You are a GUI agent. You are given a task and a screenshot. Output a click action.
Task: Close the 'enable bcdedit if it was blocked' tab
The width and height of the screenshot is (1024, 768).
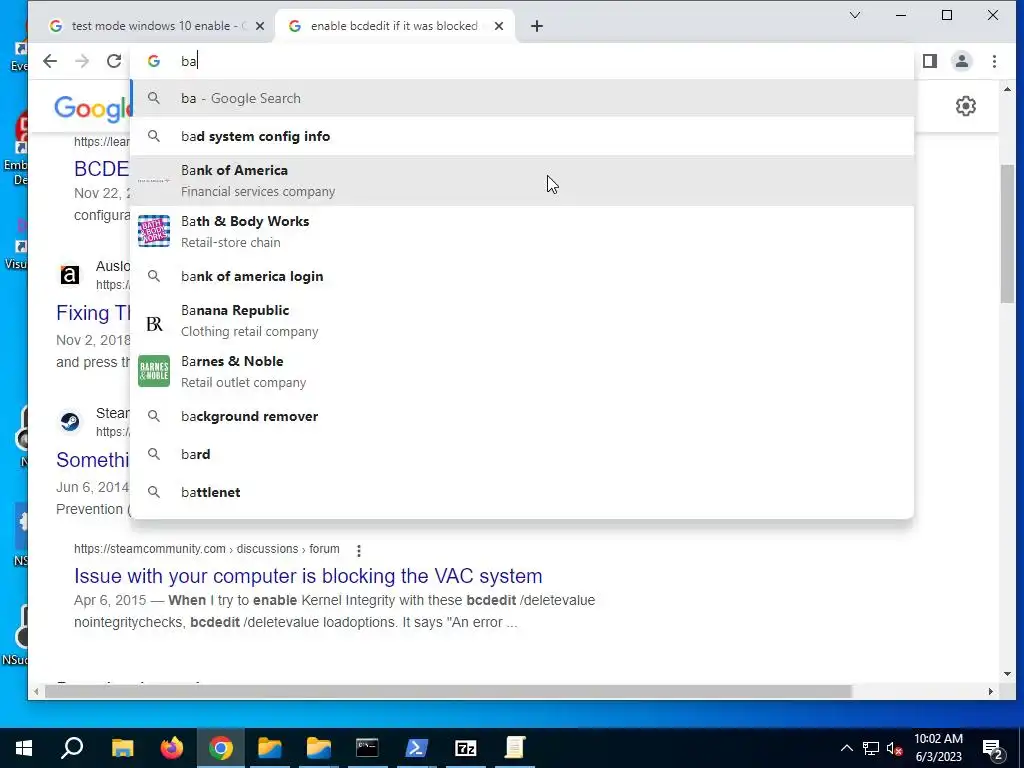[499, 26]
